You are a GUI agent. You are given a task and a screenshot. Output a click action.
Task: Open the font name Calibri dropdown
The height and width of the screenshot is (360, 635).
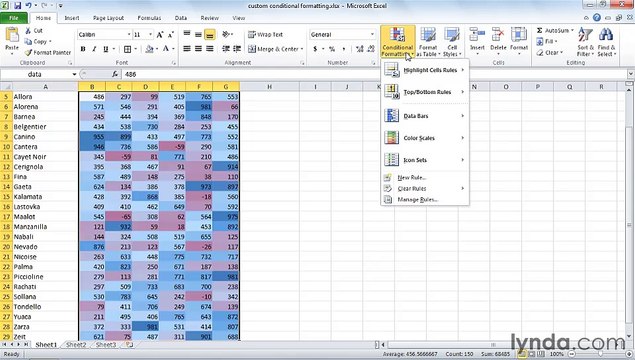point(129,34)
